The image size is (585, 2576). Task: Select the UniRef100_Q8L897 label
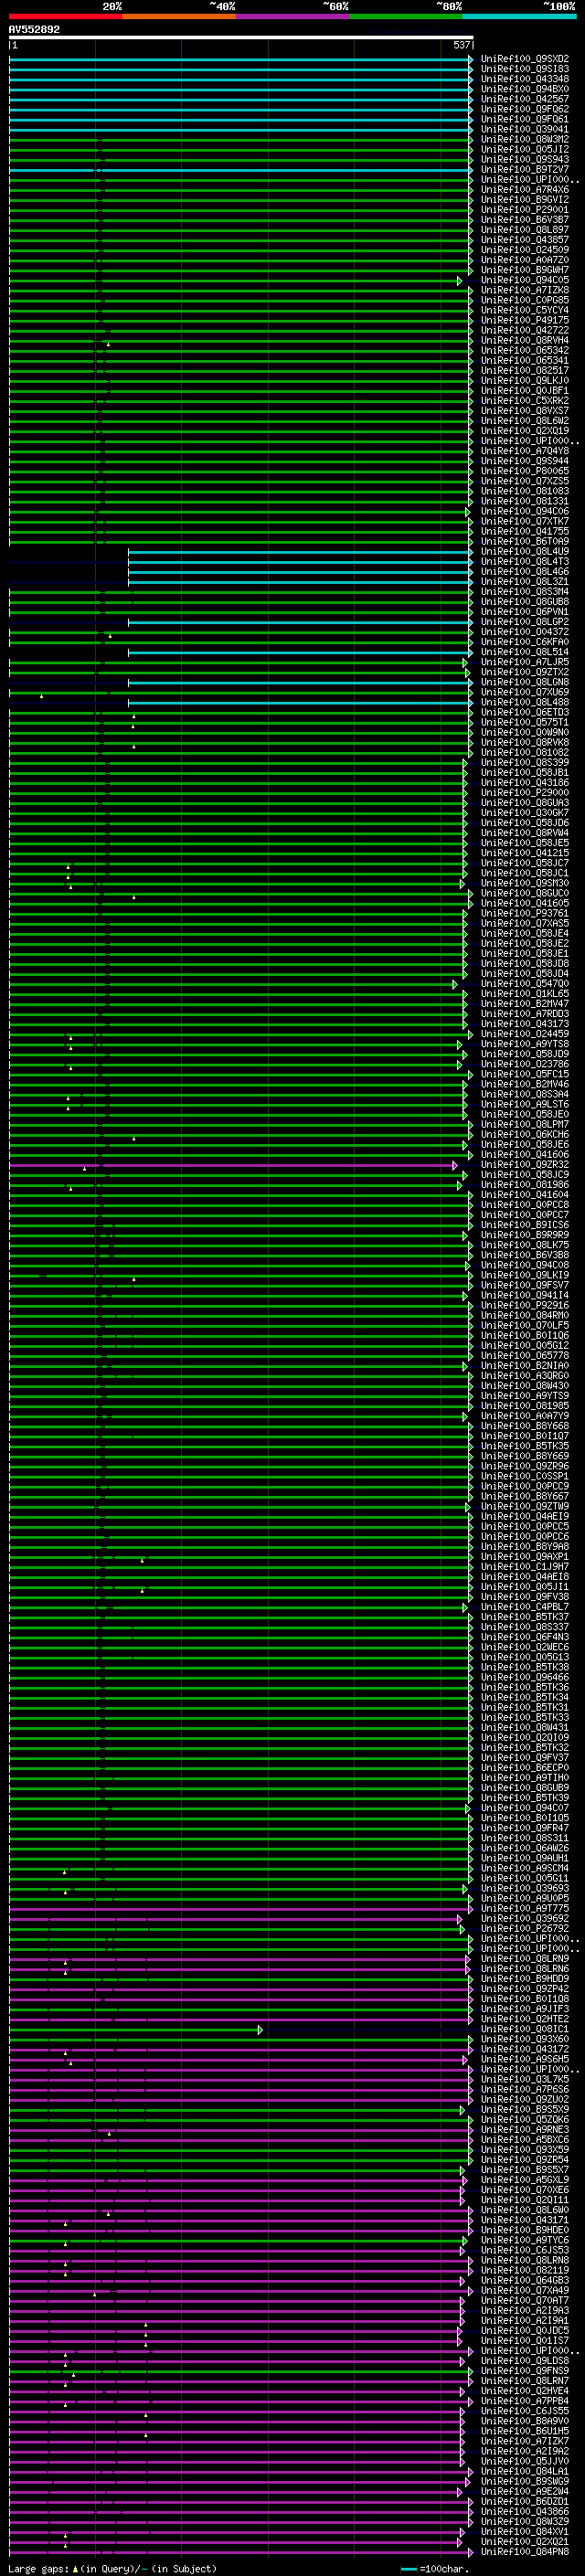pos(525,229)
